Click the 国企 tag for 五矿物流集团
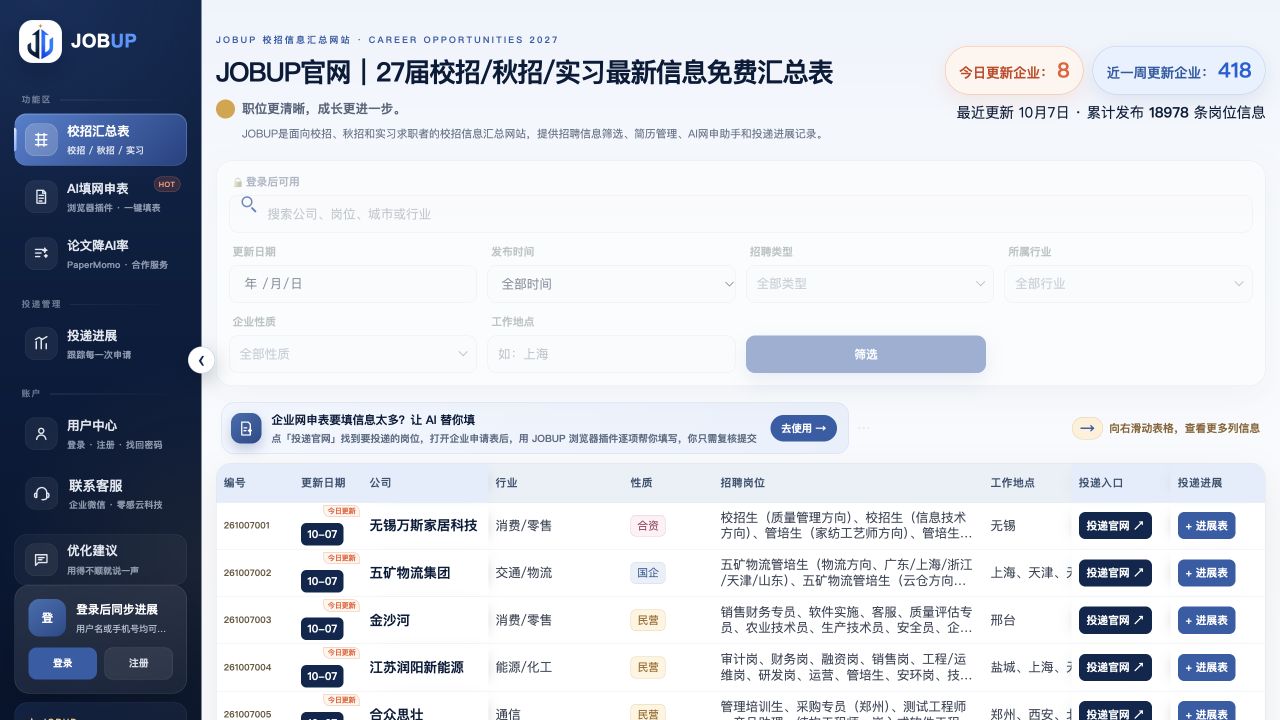 648,573
